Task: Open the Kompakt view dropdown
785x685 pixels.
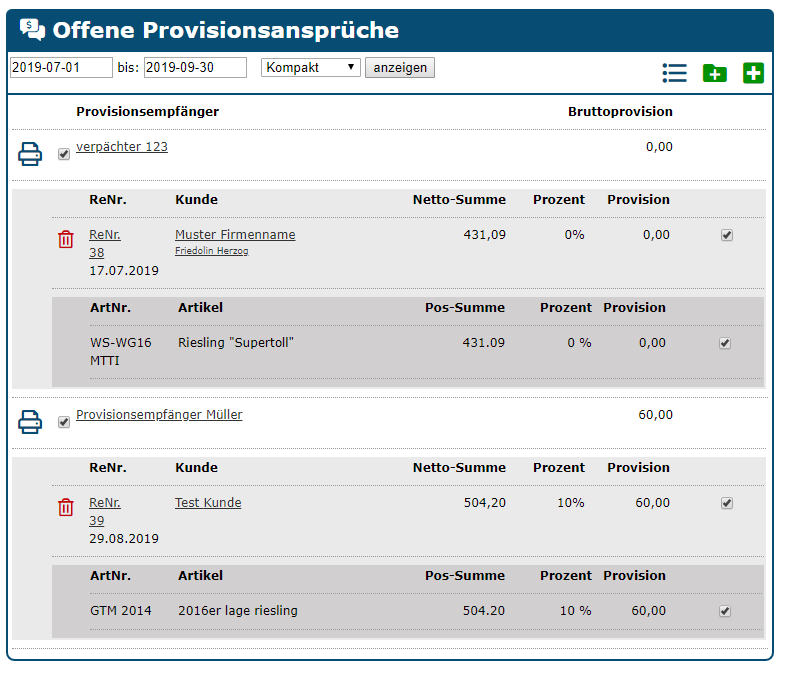Action: click(310, 67)
